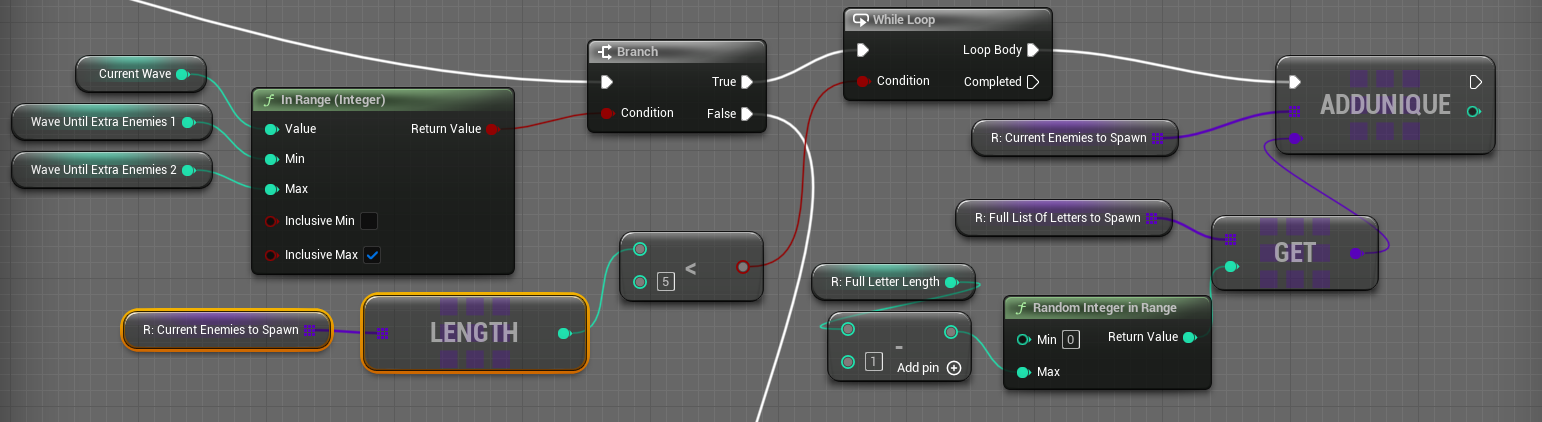Click the Random Integer Return Value pin
The image size is (1542, 422).
[x=1188, y=338]
